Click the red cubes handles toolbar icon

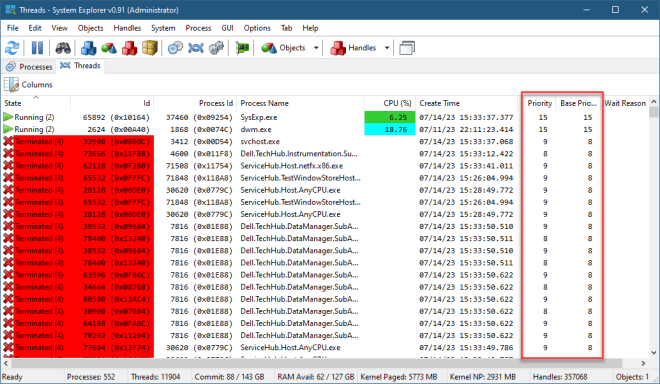pos(130,48)
